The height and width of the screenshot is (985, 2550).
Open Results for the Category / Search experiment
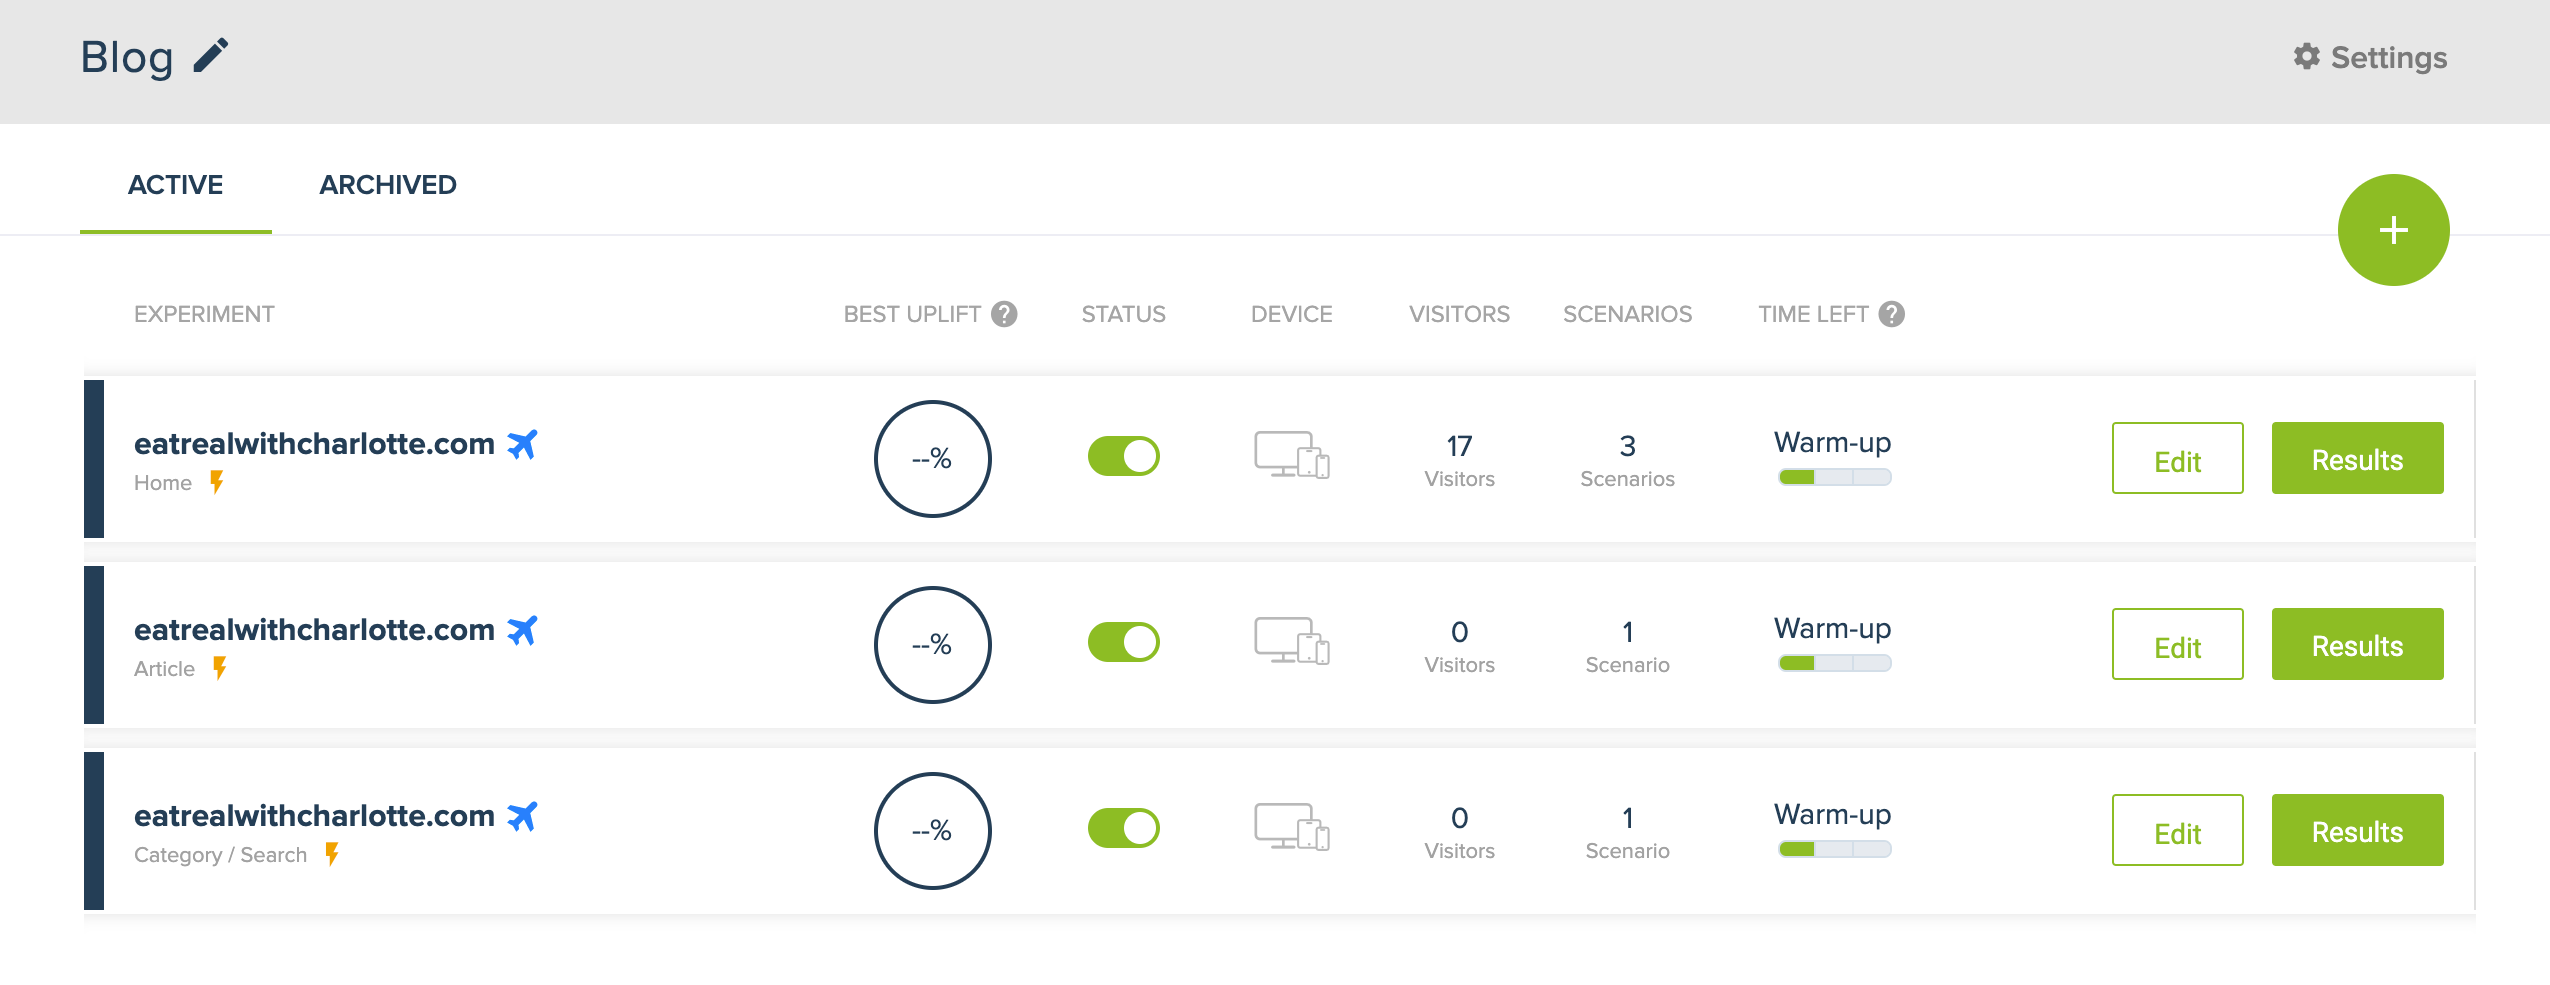pyautogui.click(x=2357, y=830)
